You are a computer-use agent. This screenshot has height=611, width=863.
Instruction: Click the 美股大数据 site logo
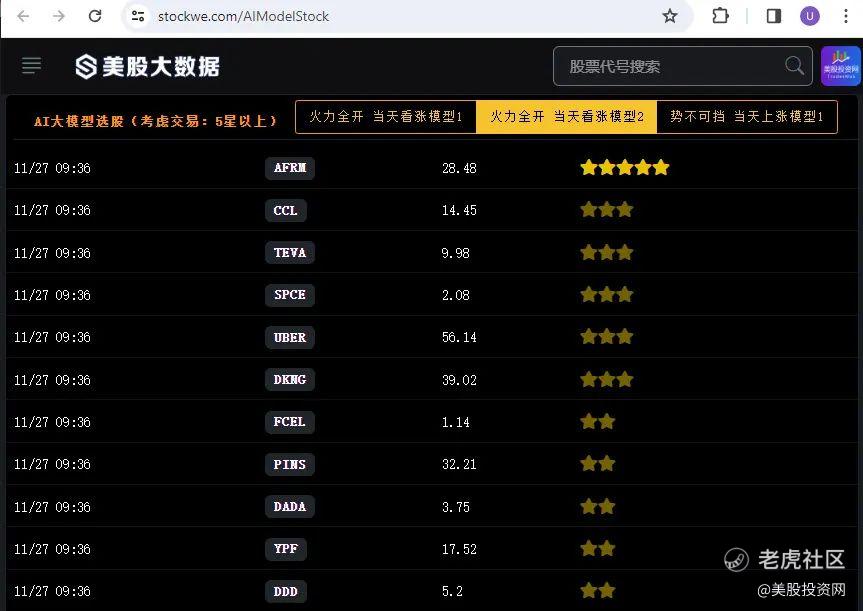click(x=148, y=67)
